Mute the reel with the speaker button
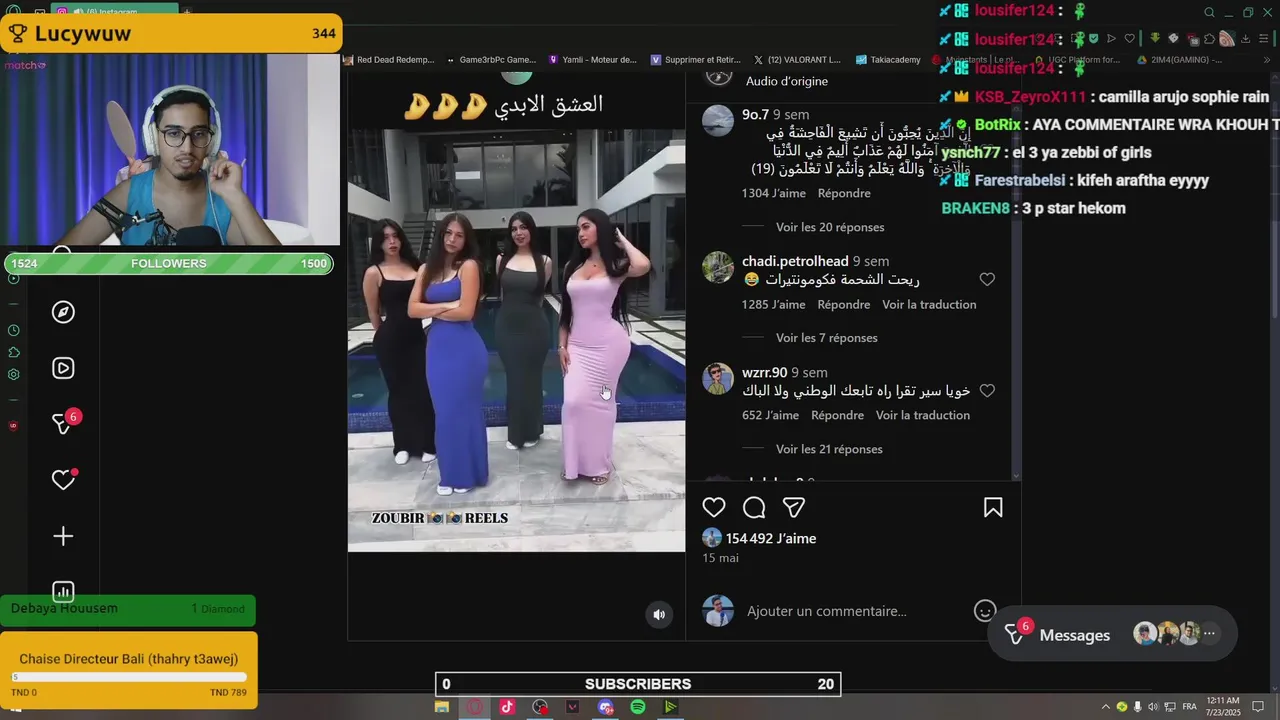This screenshot has width=1280, height=720. 659,615
